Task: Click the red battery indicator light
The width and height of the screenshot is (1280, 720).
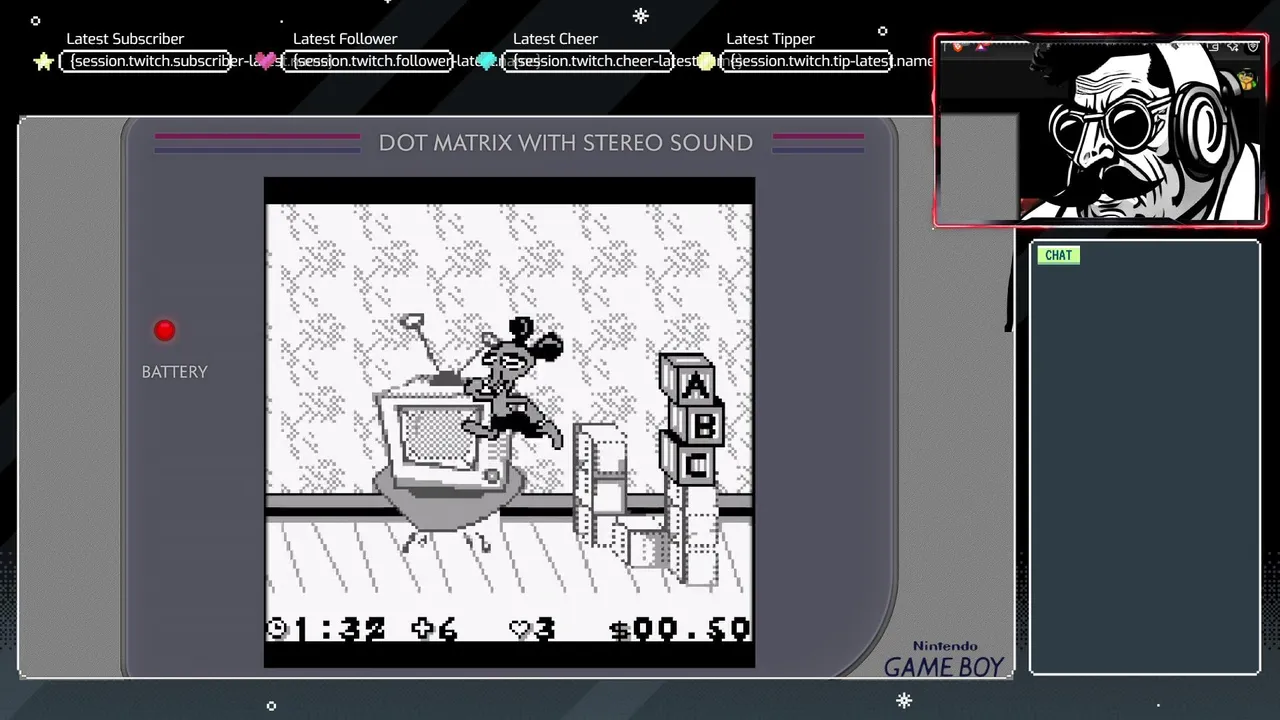Action: [165, 330]
